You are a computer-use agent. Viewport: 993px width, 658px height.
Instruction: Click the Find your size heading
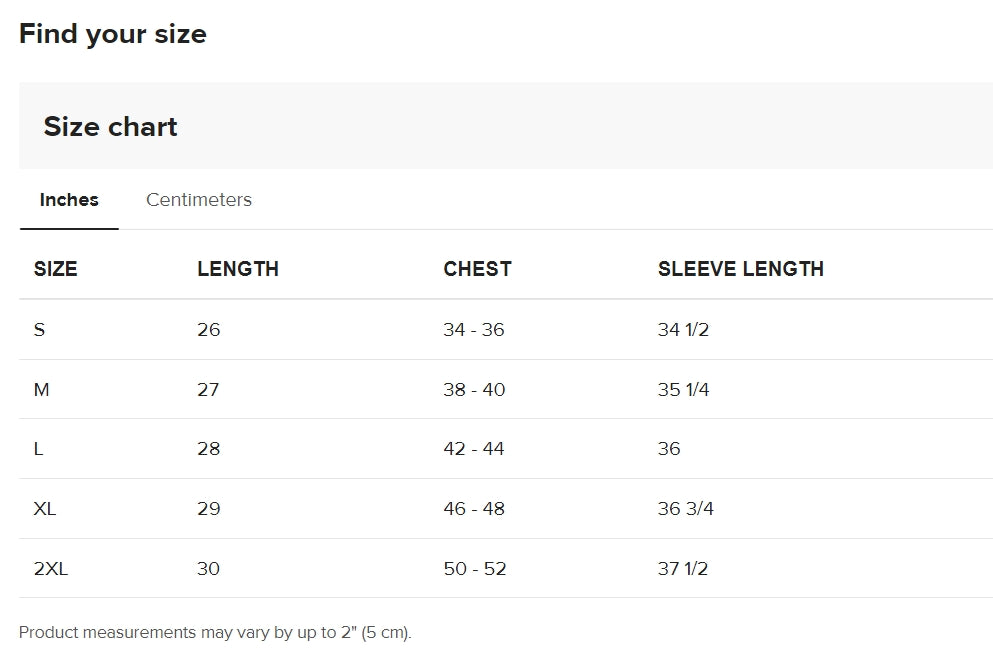pyautogui.click(x=113, y=34)
